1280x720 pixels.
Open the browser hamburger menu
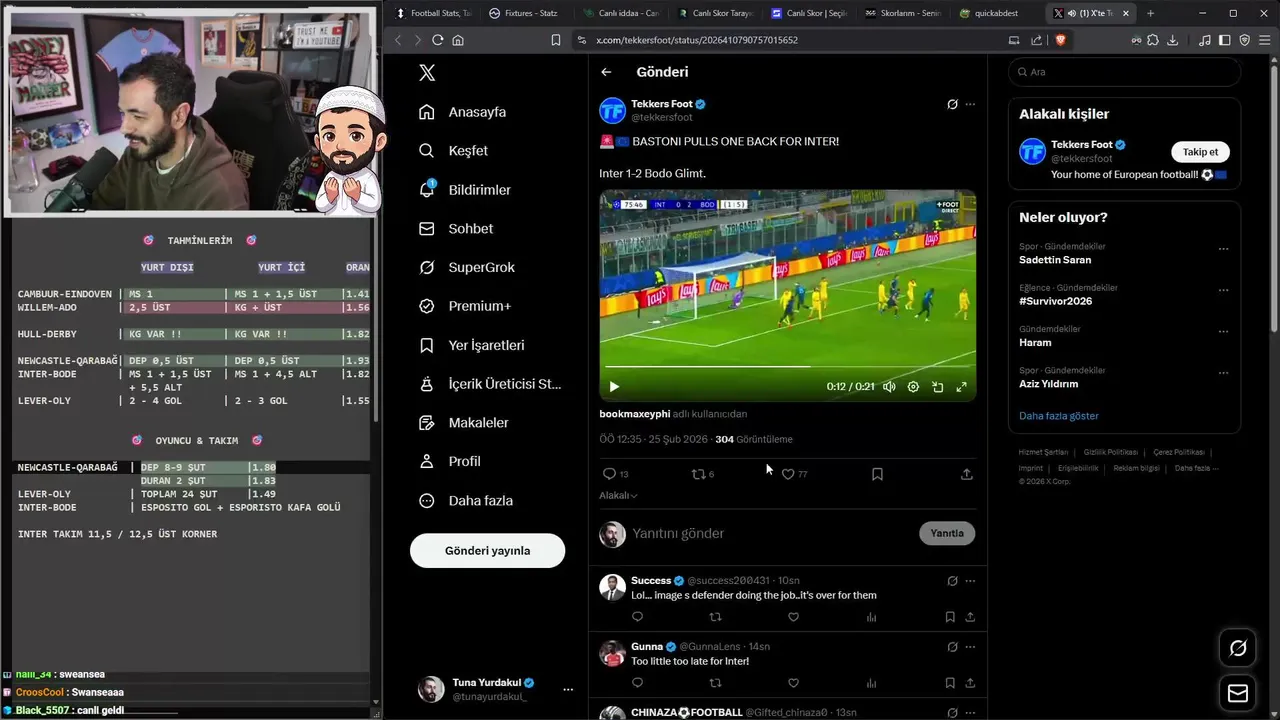(x=1264, y=40)
